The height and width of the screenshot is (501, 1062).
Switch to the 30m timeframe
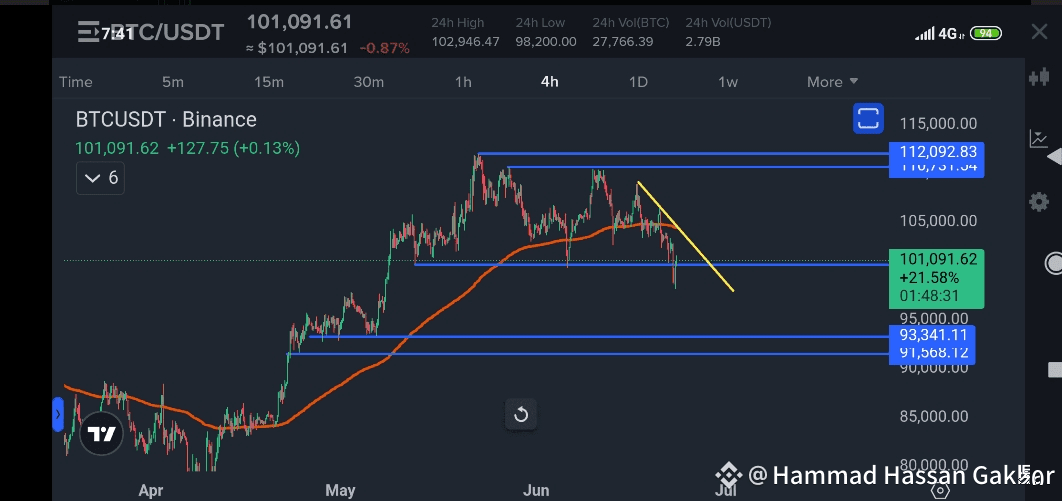368,82
